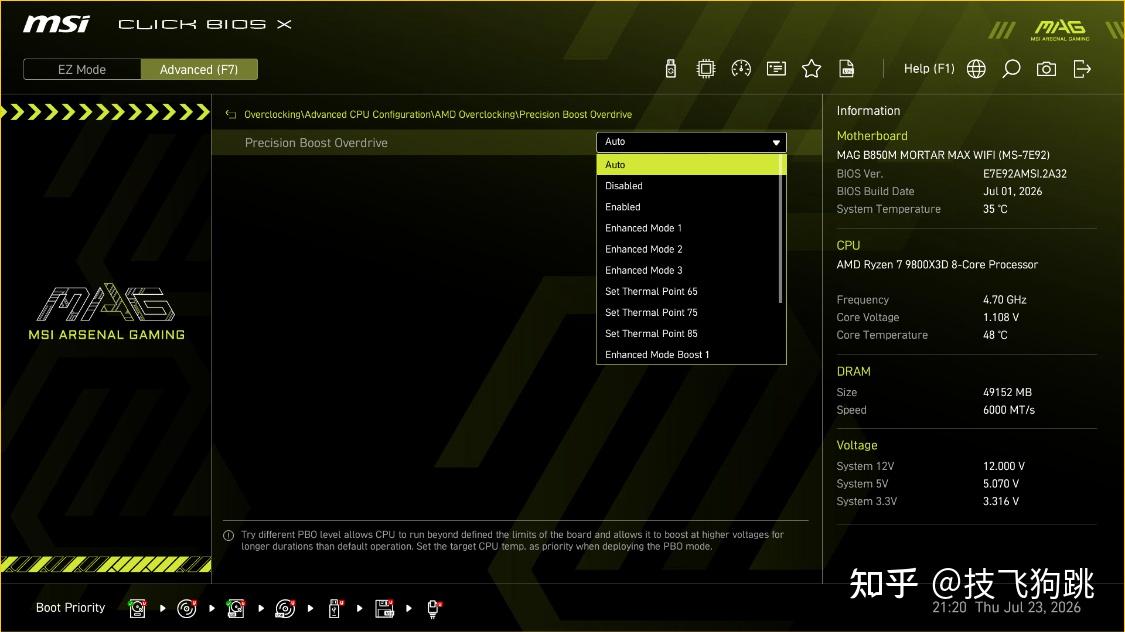The width and height of the screenshot is (1125, 632).
Task: Select the network boot device icon
Action: pos(433,608)
